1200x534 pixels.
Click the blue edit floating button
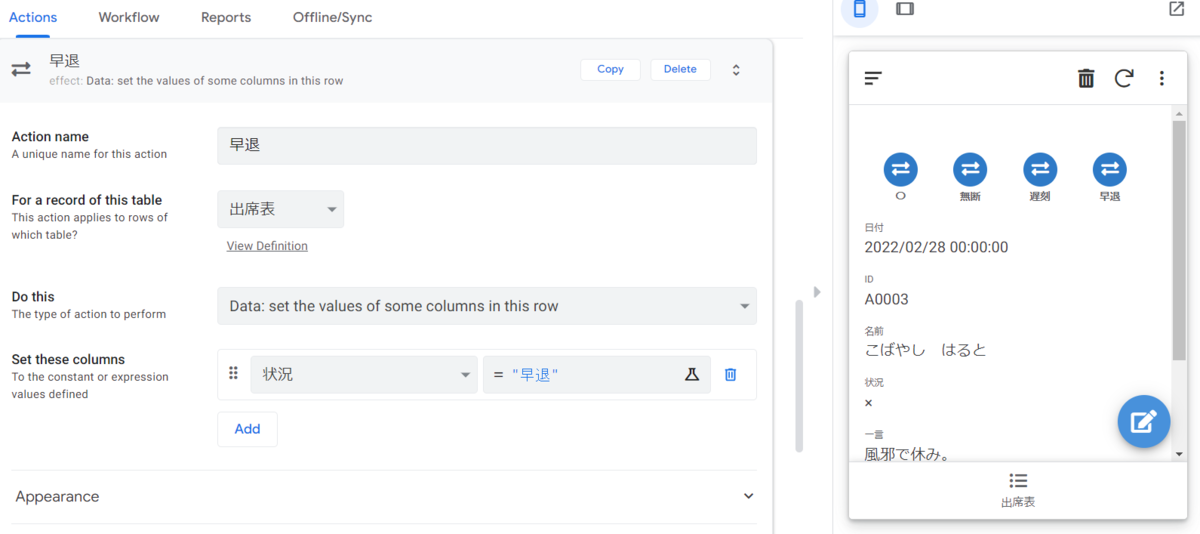1143,421
